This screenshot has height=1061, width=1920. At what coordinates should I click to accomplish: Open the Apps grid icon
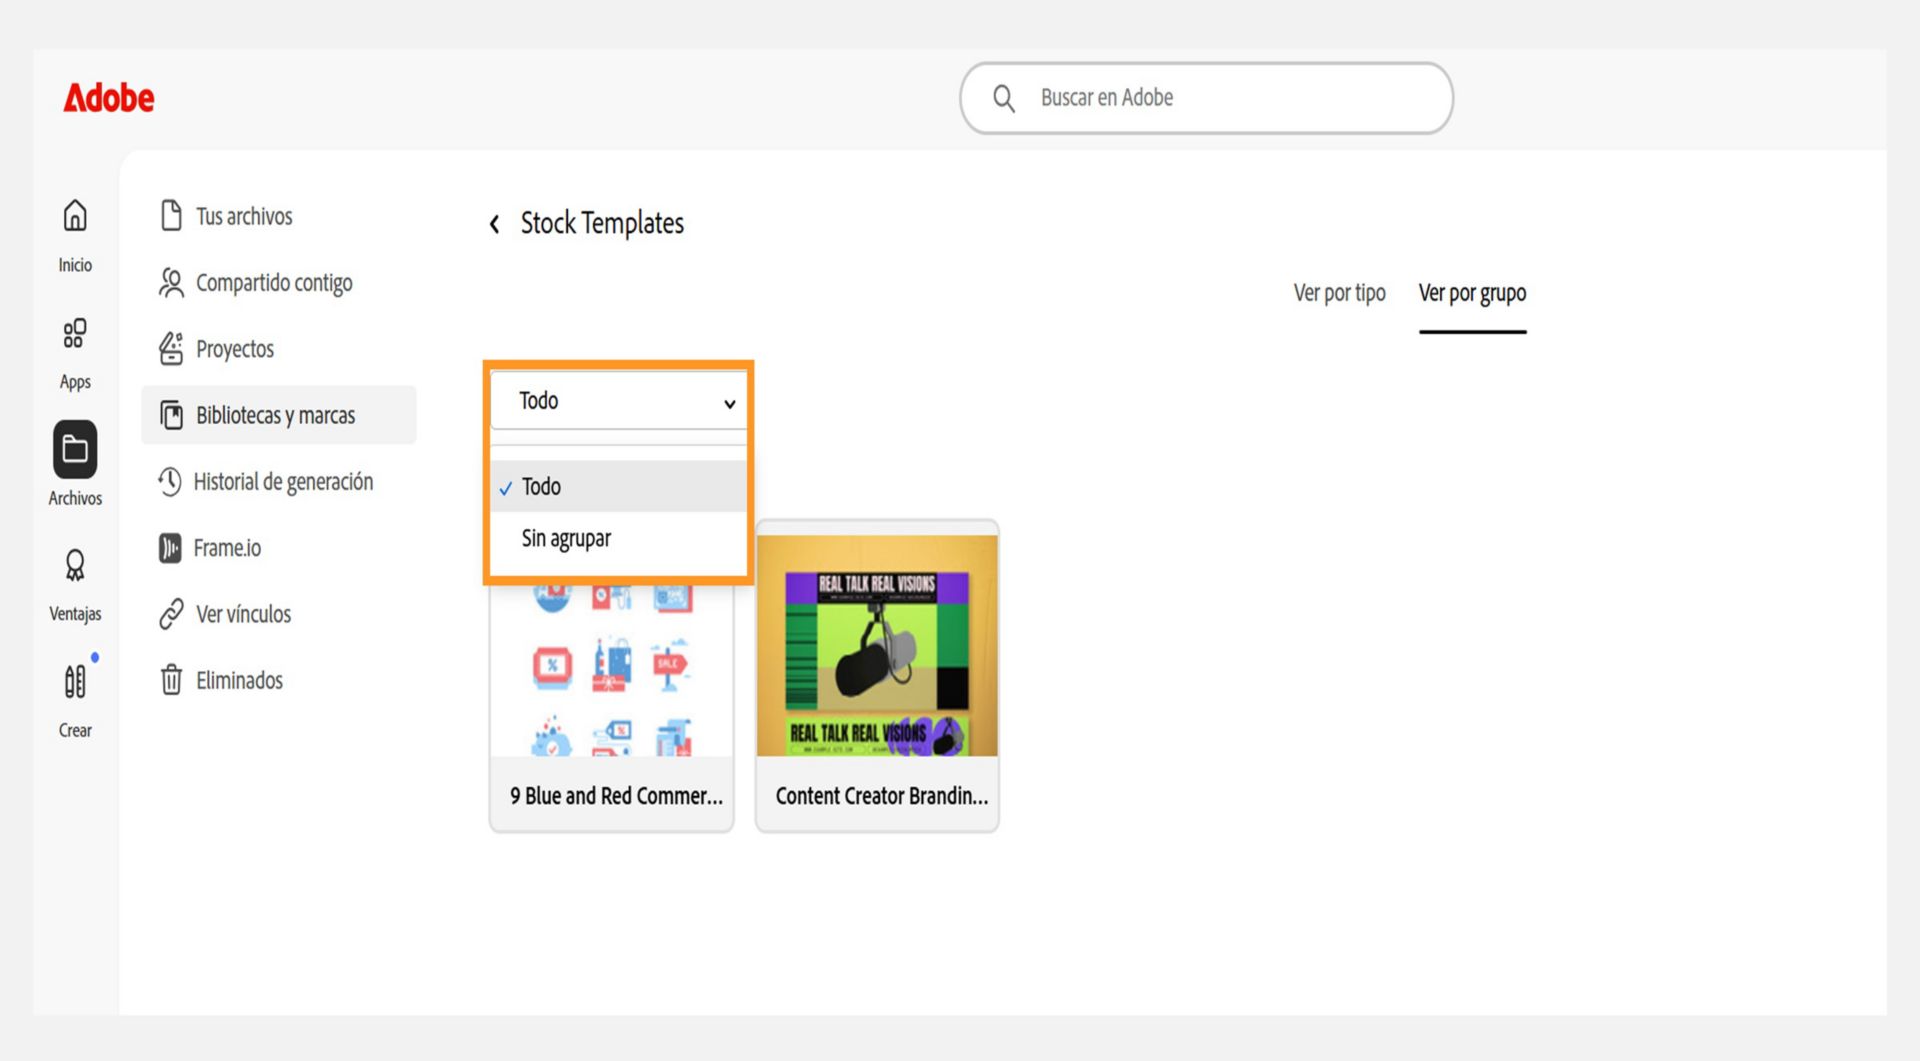[75, 333]
